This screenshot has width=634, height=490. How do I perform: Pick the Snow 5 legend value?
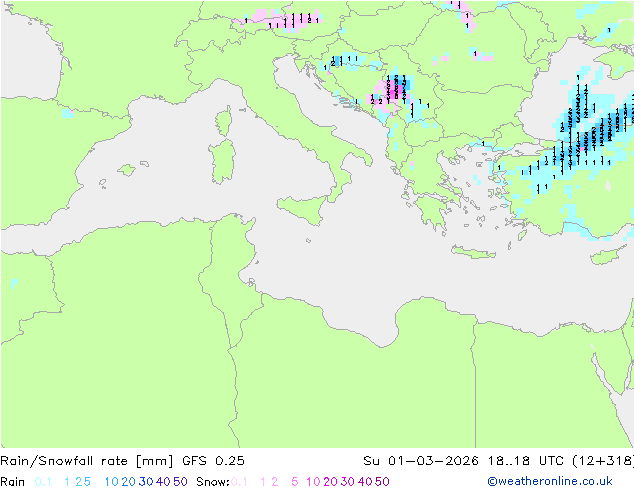coord(295,482)
